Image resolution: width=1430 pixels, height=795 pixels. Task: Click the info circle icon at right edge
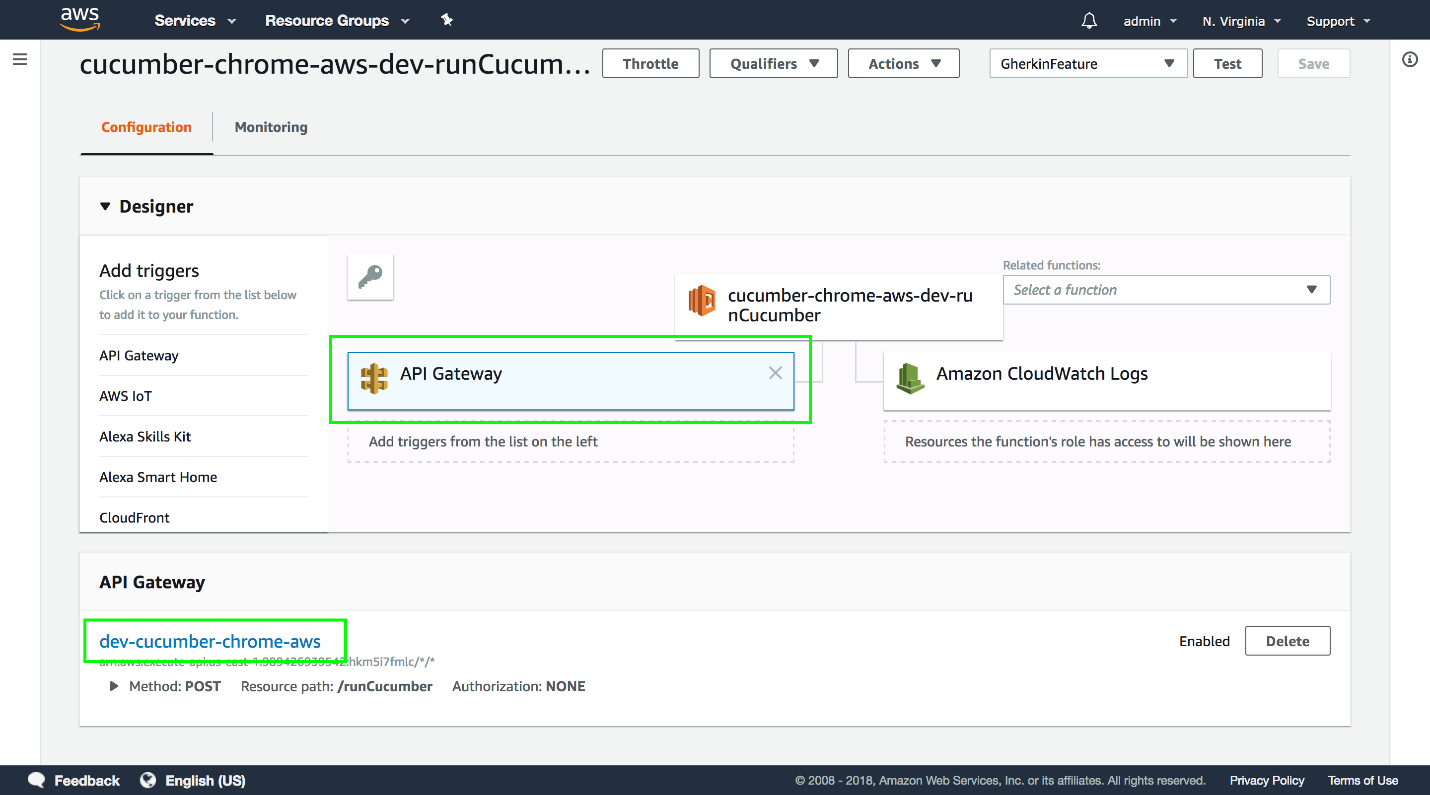(1410, 60)
